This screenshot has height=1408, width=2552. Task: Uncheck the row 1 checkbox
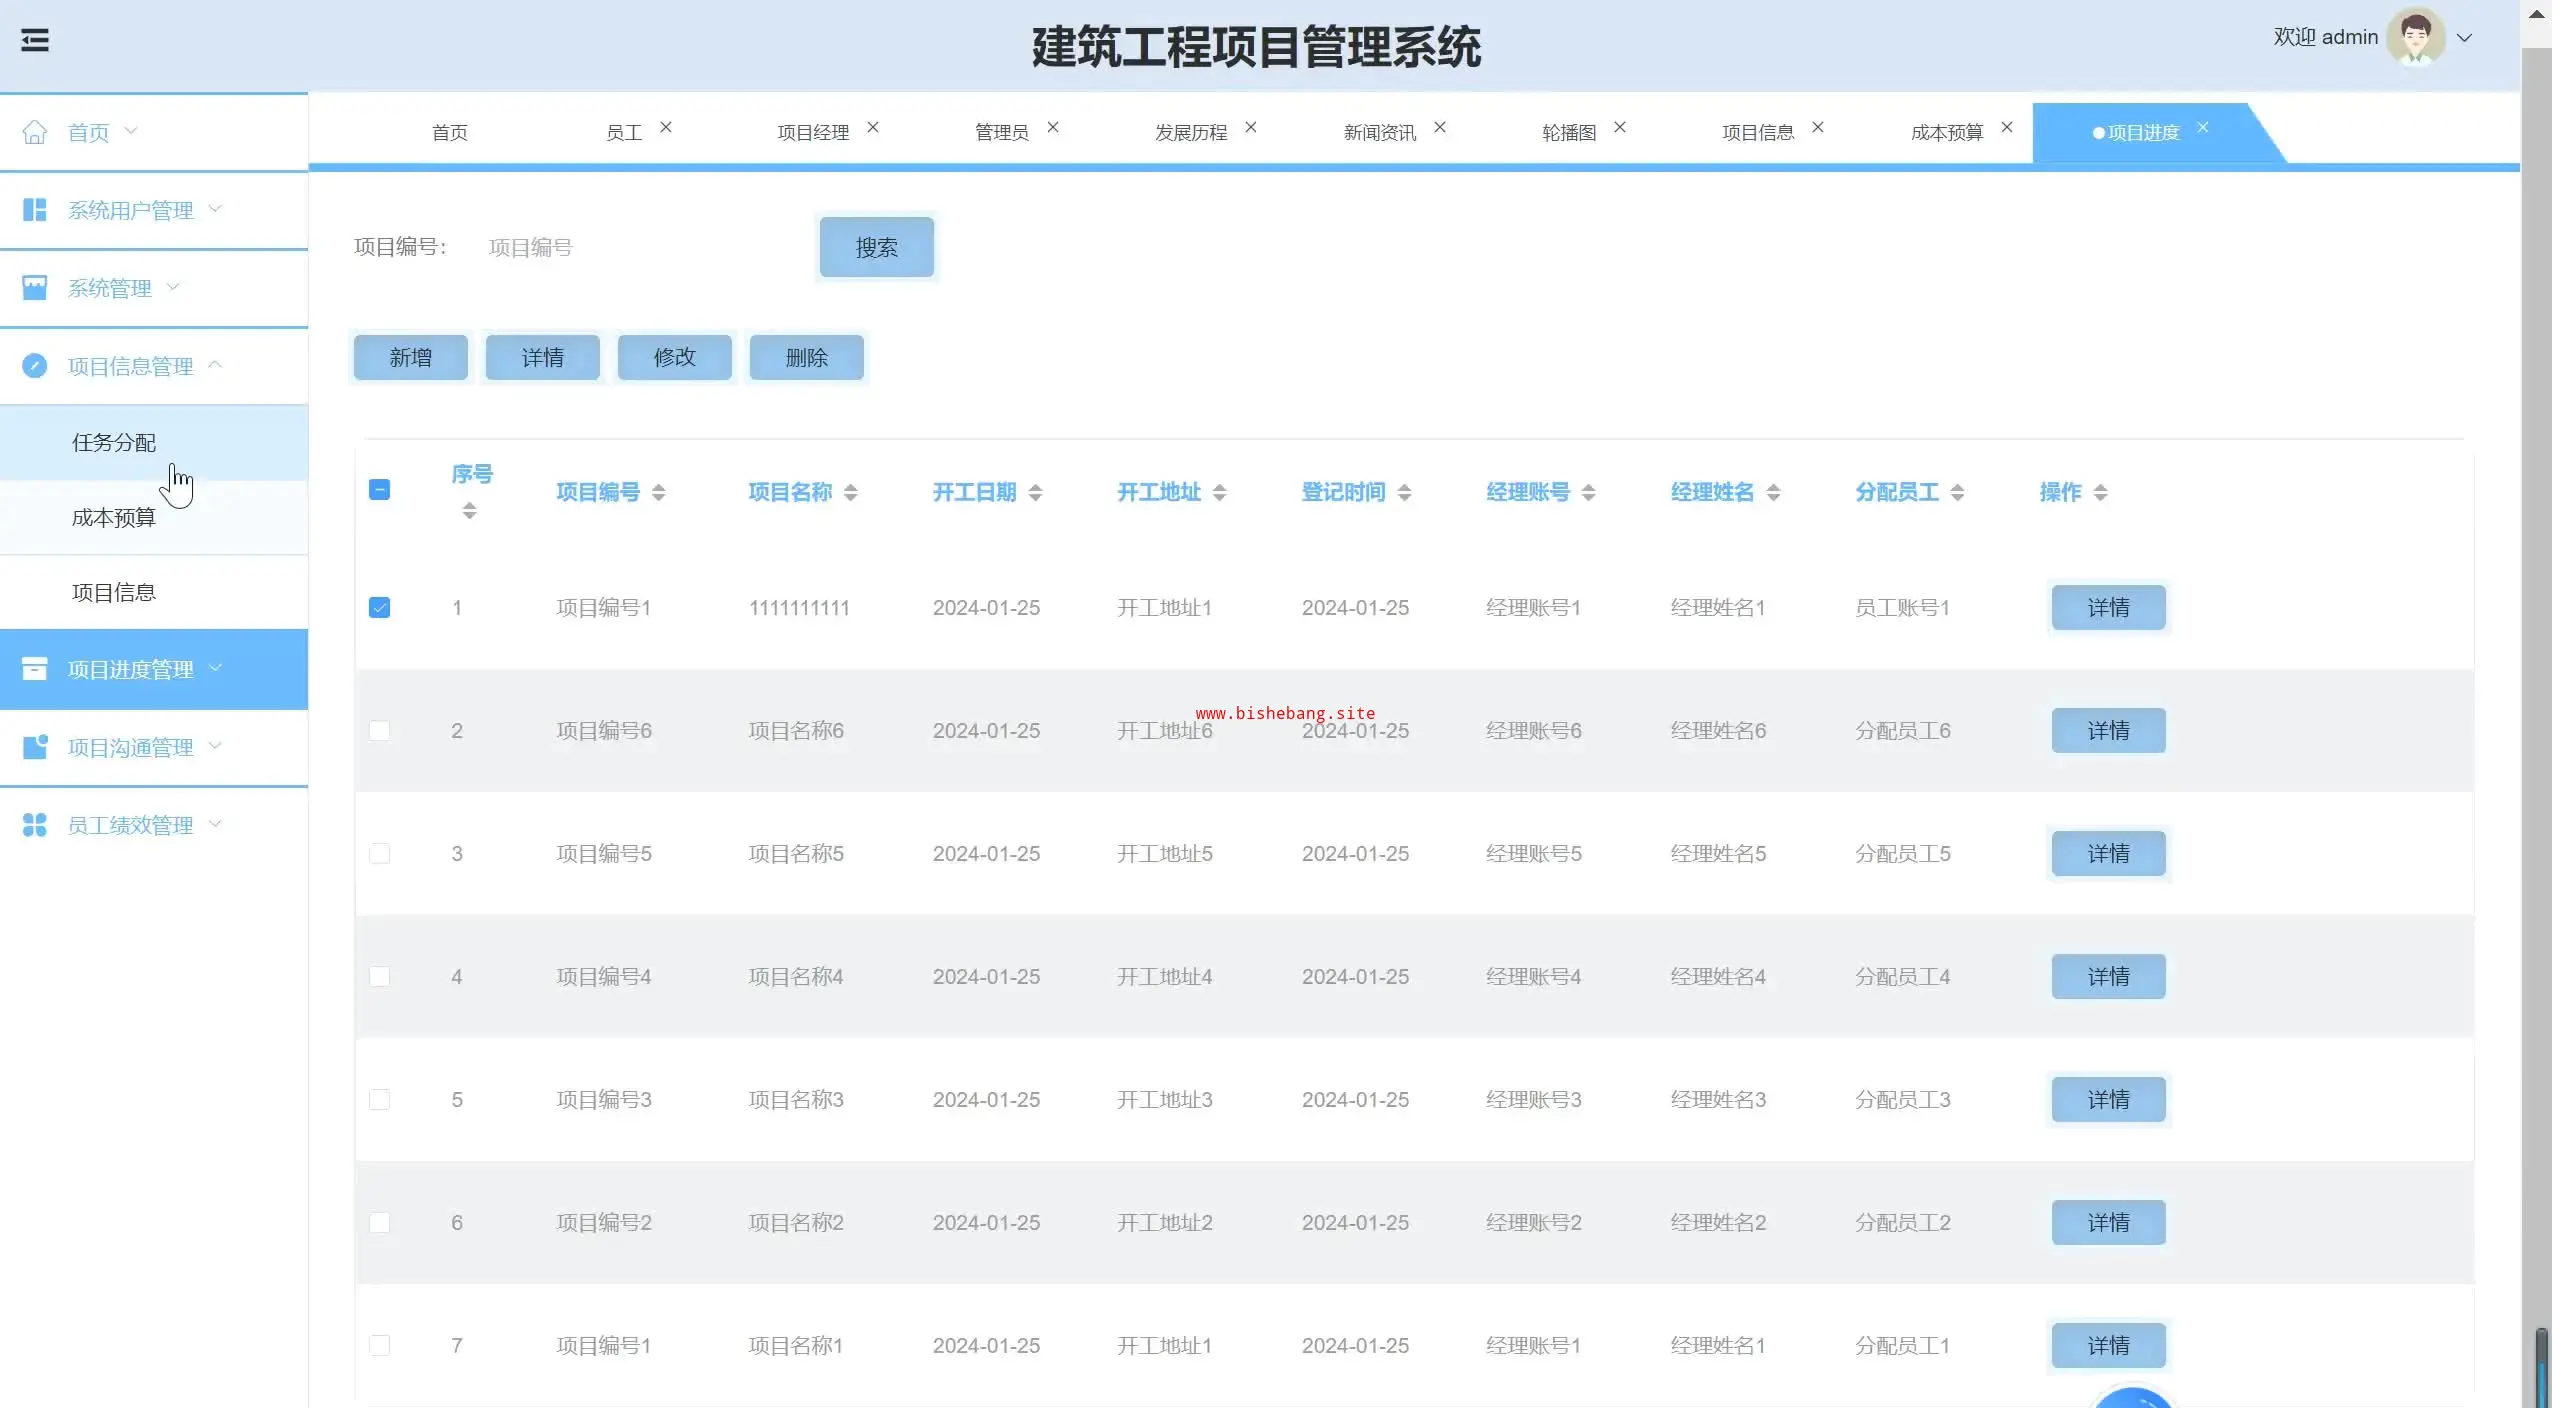click(x=379, y=608)
